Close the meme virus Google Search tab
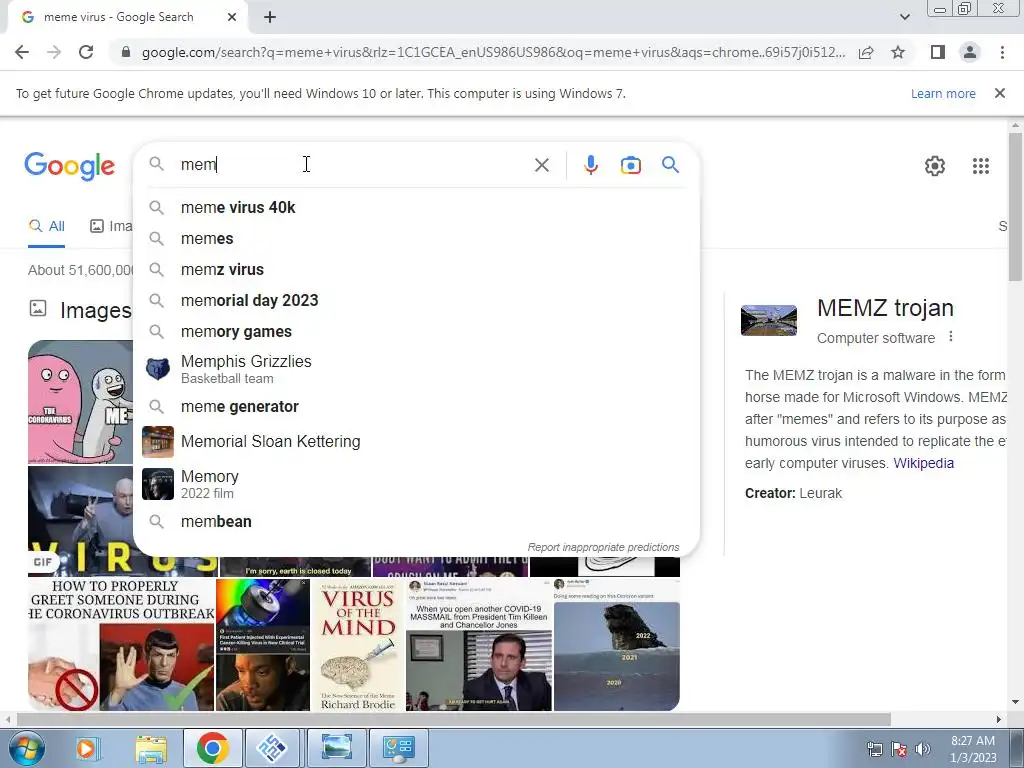Viewport: 1024px width, 768px height. point(232,17)
